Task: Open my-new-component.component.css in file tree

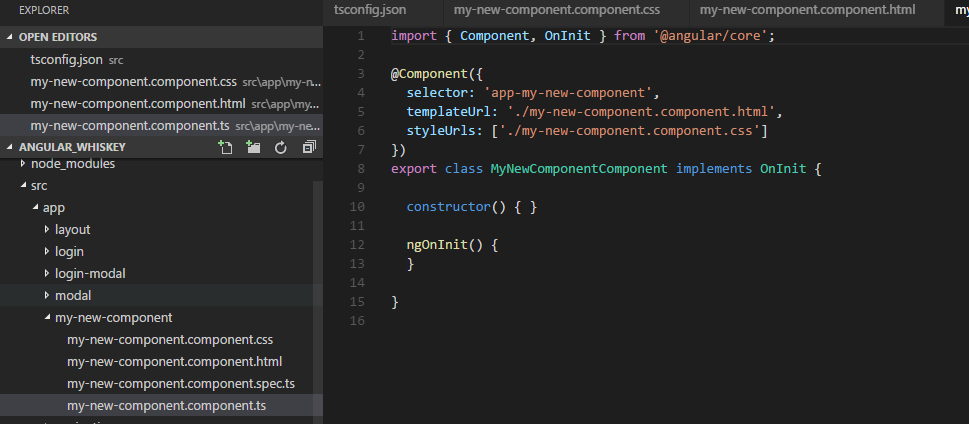Action: click(170, 340)
